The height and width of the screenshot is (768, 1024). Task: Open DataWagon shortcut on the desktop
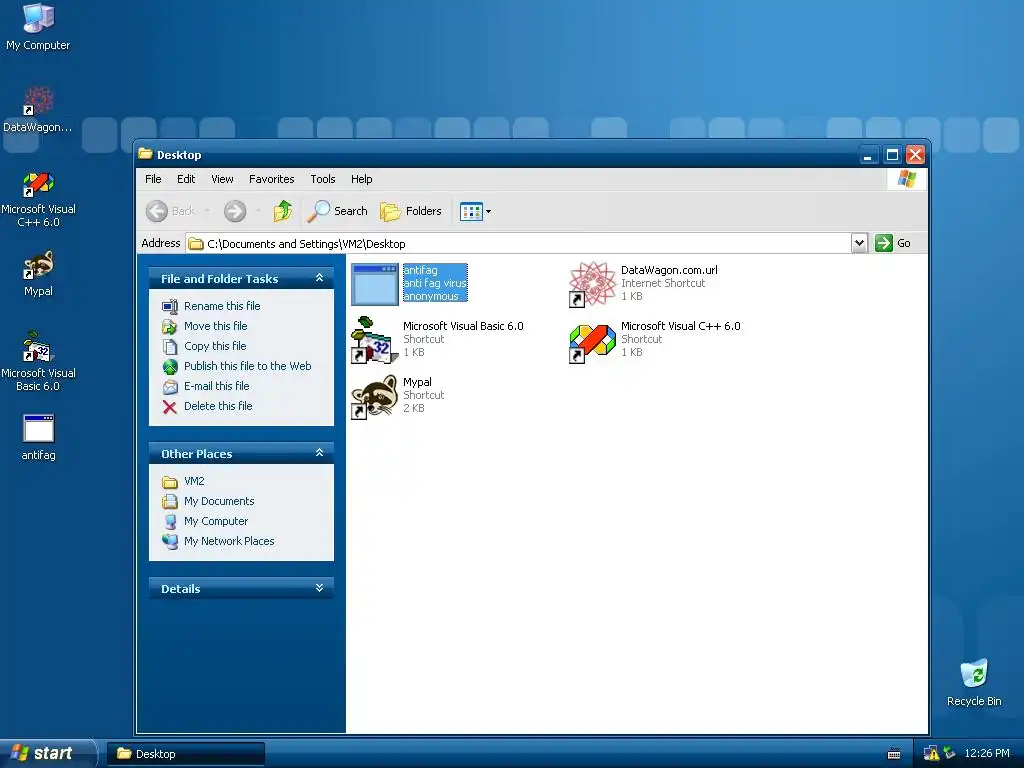point(38,110)
